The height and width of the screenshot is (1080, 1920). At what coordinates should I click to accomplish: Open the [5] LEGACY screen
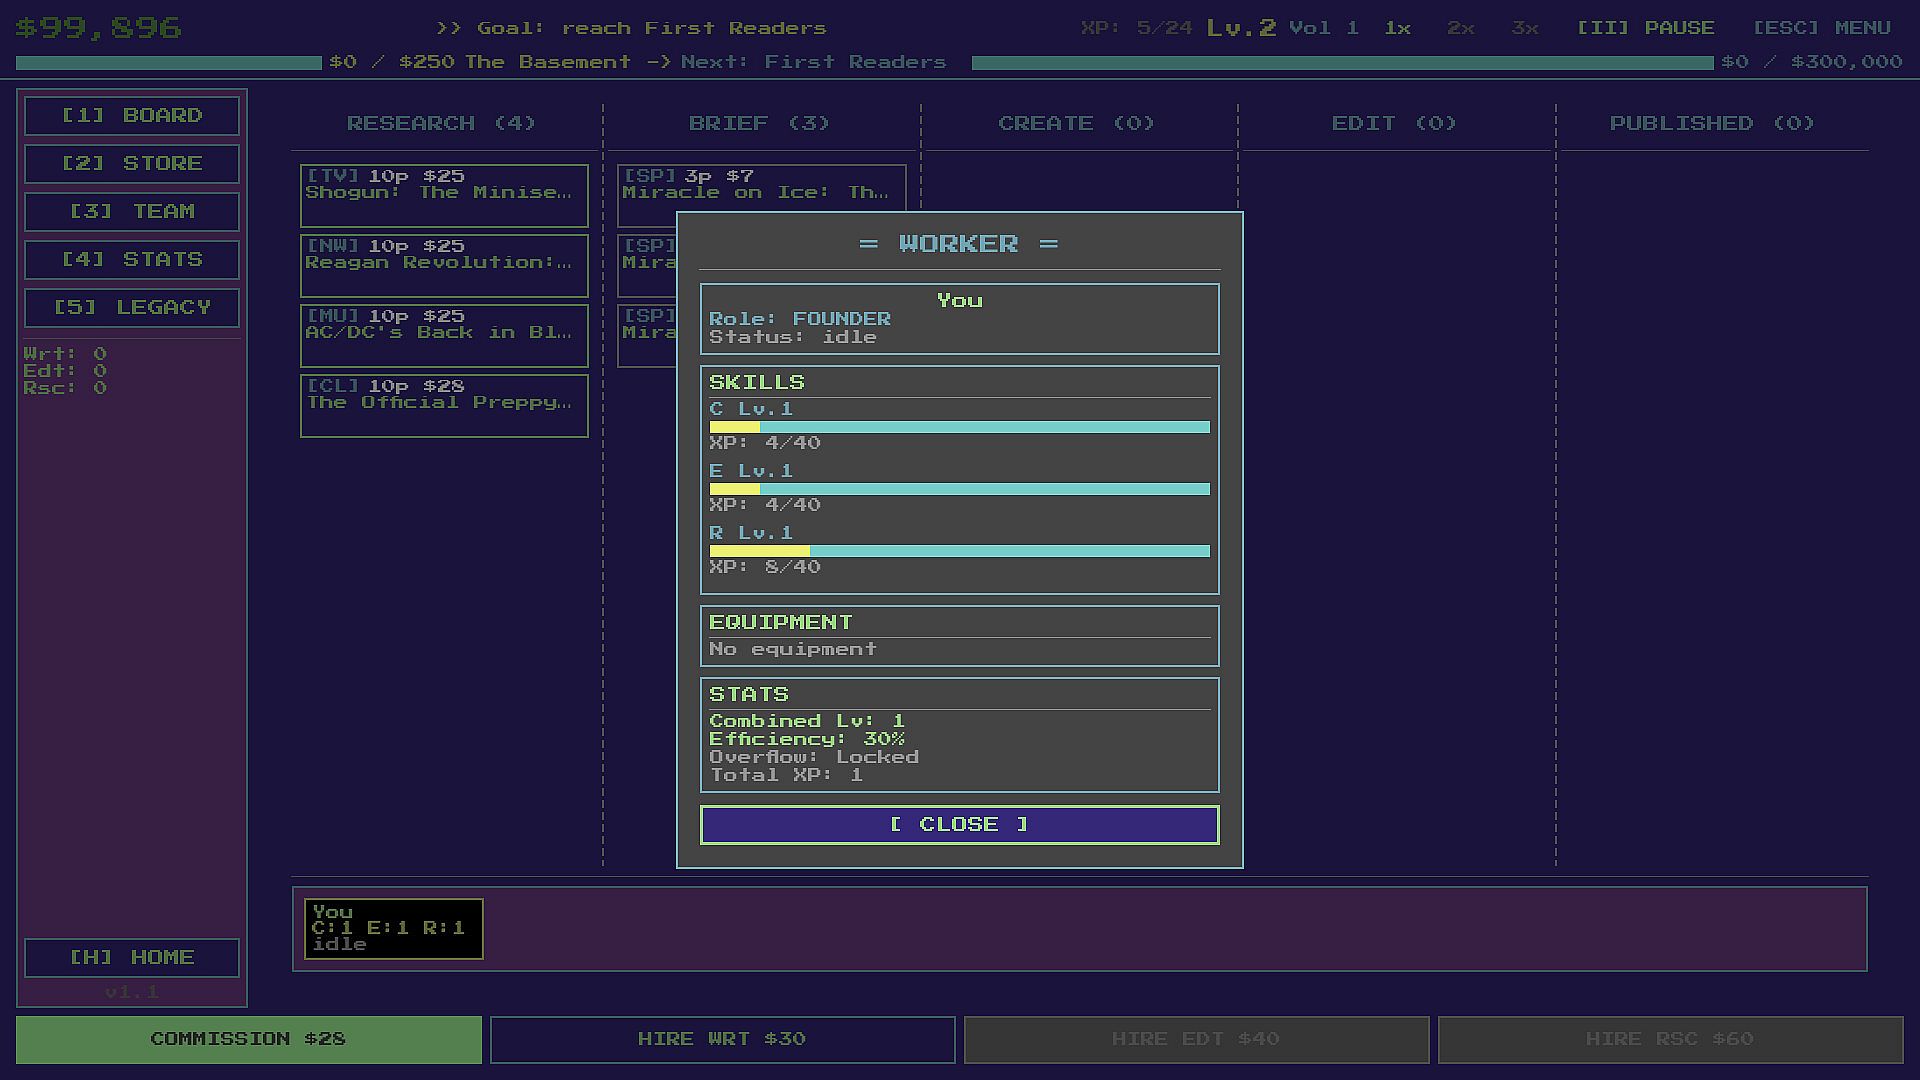(132, 308)
